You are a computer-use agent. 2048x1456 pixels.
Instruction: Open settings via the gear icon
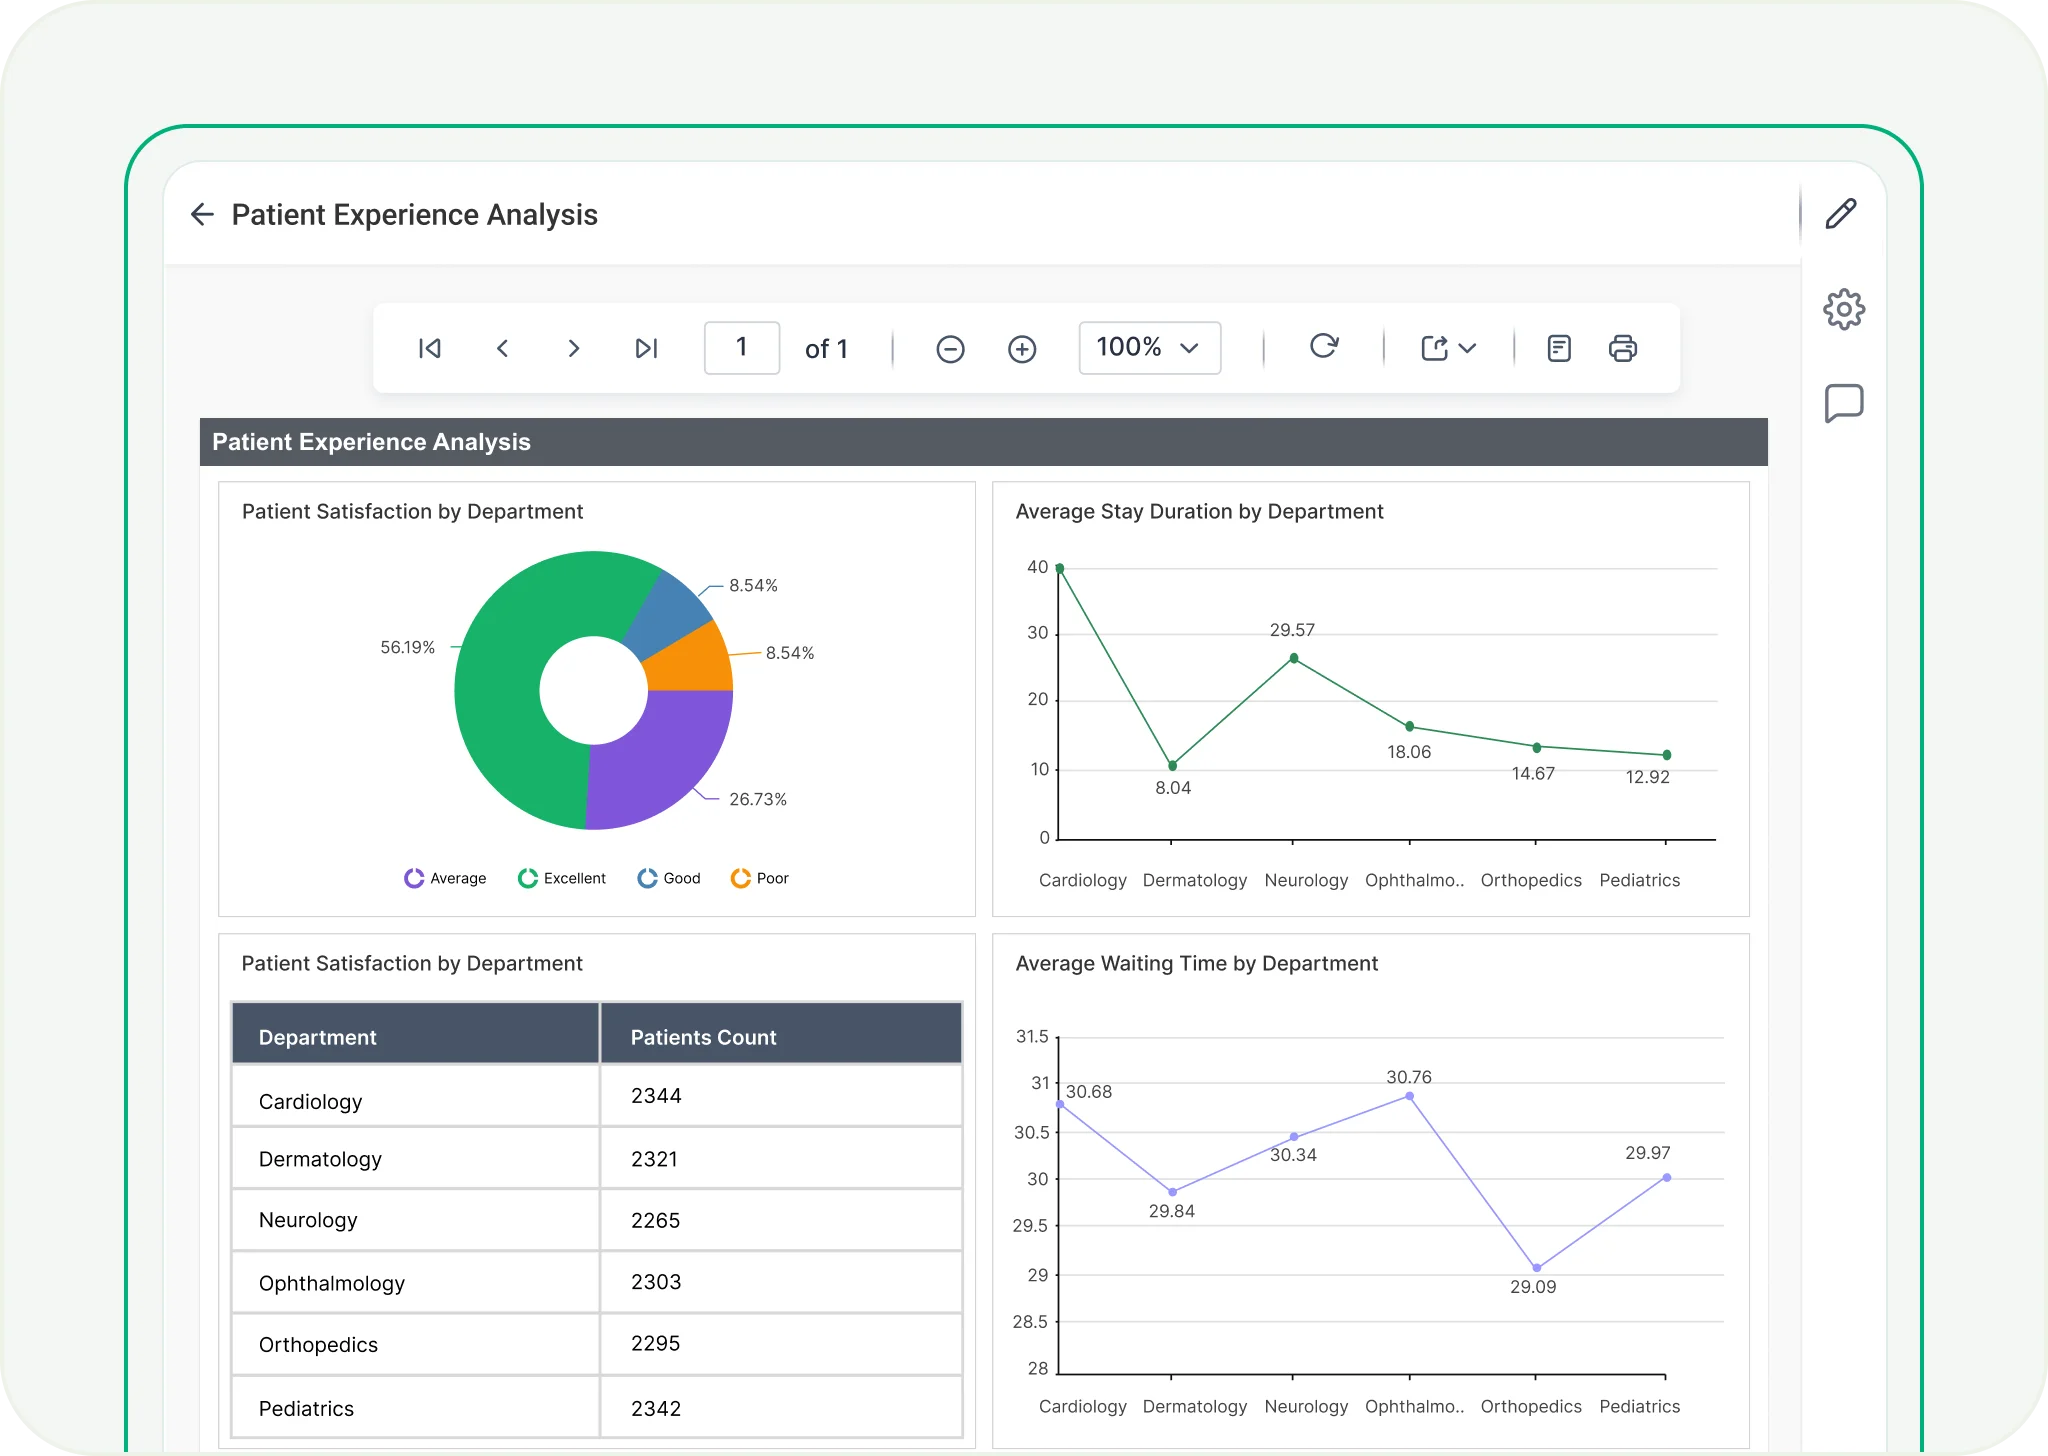(x=1843, y=309)
